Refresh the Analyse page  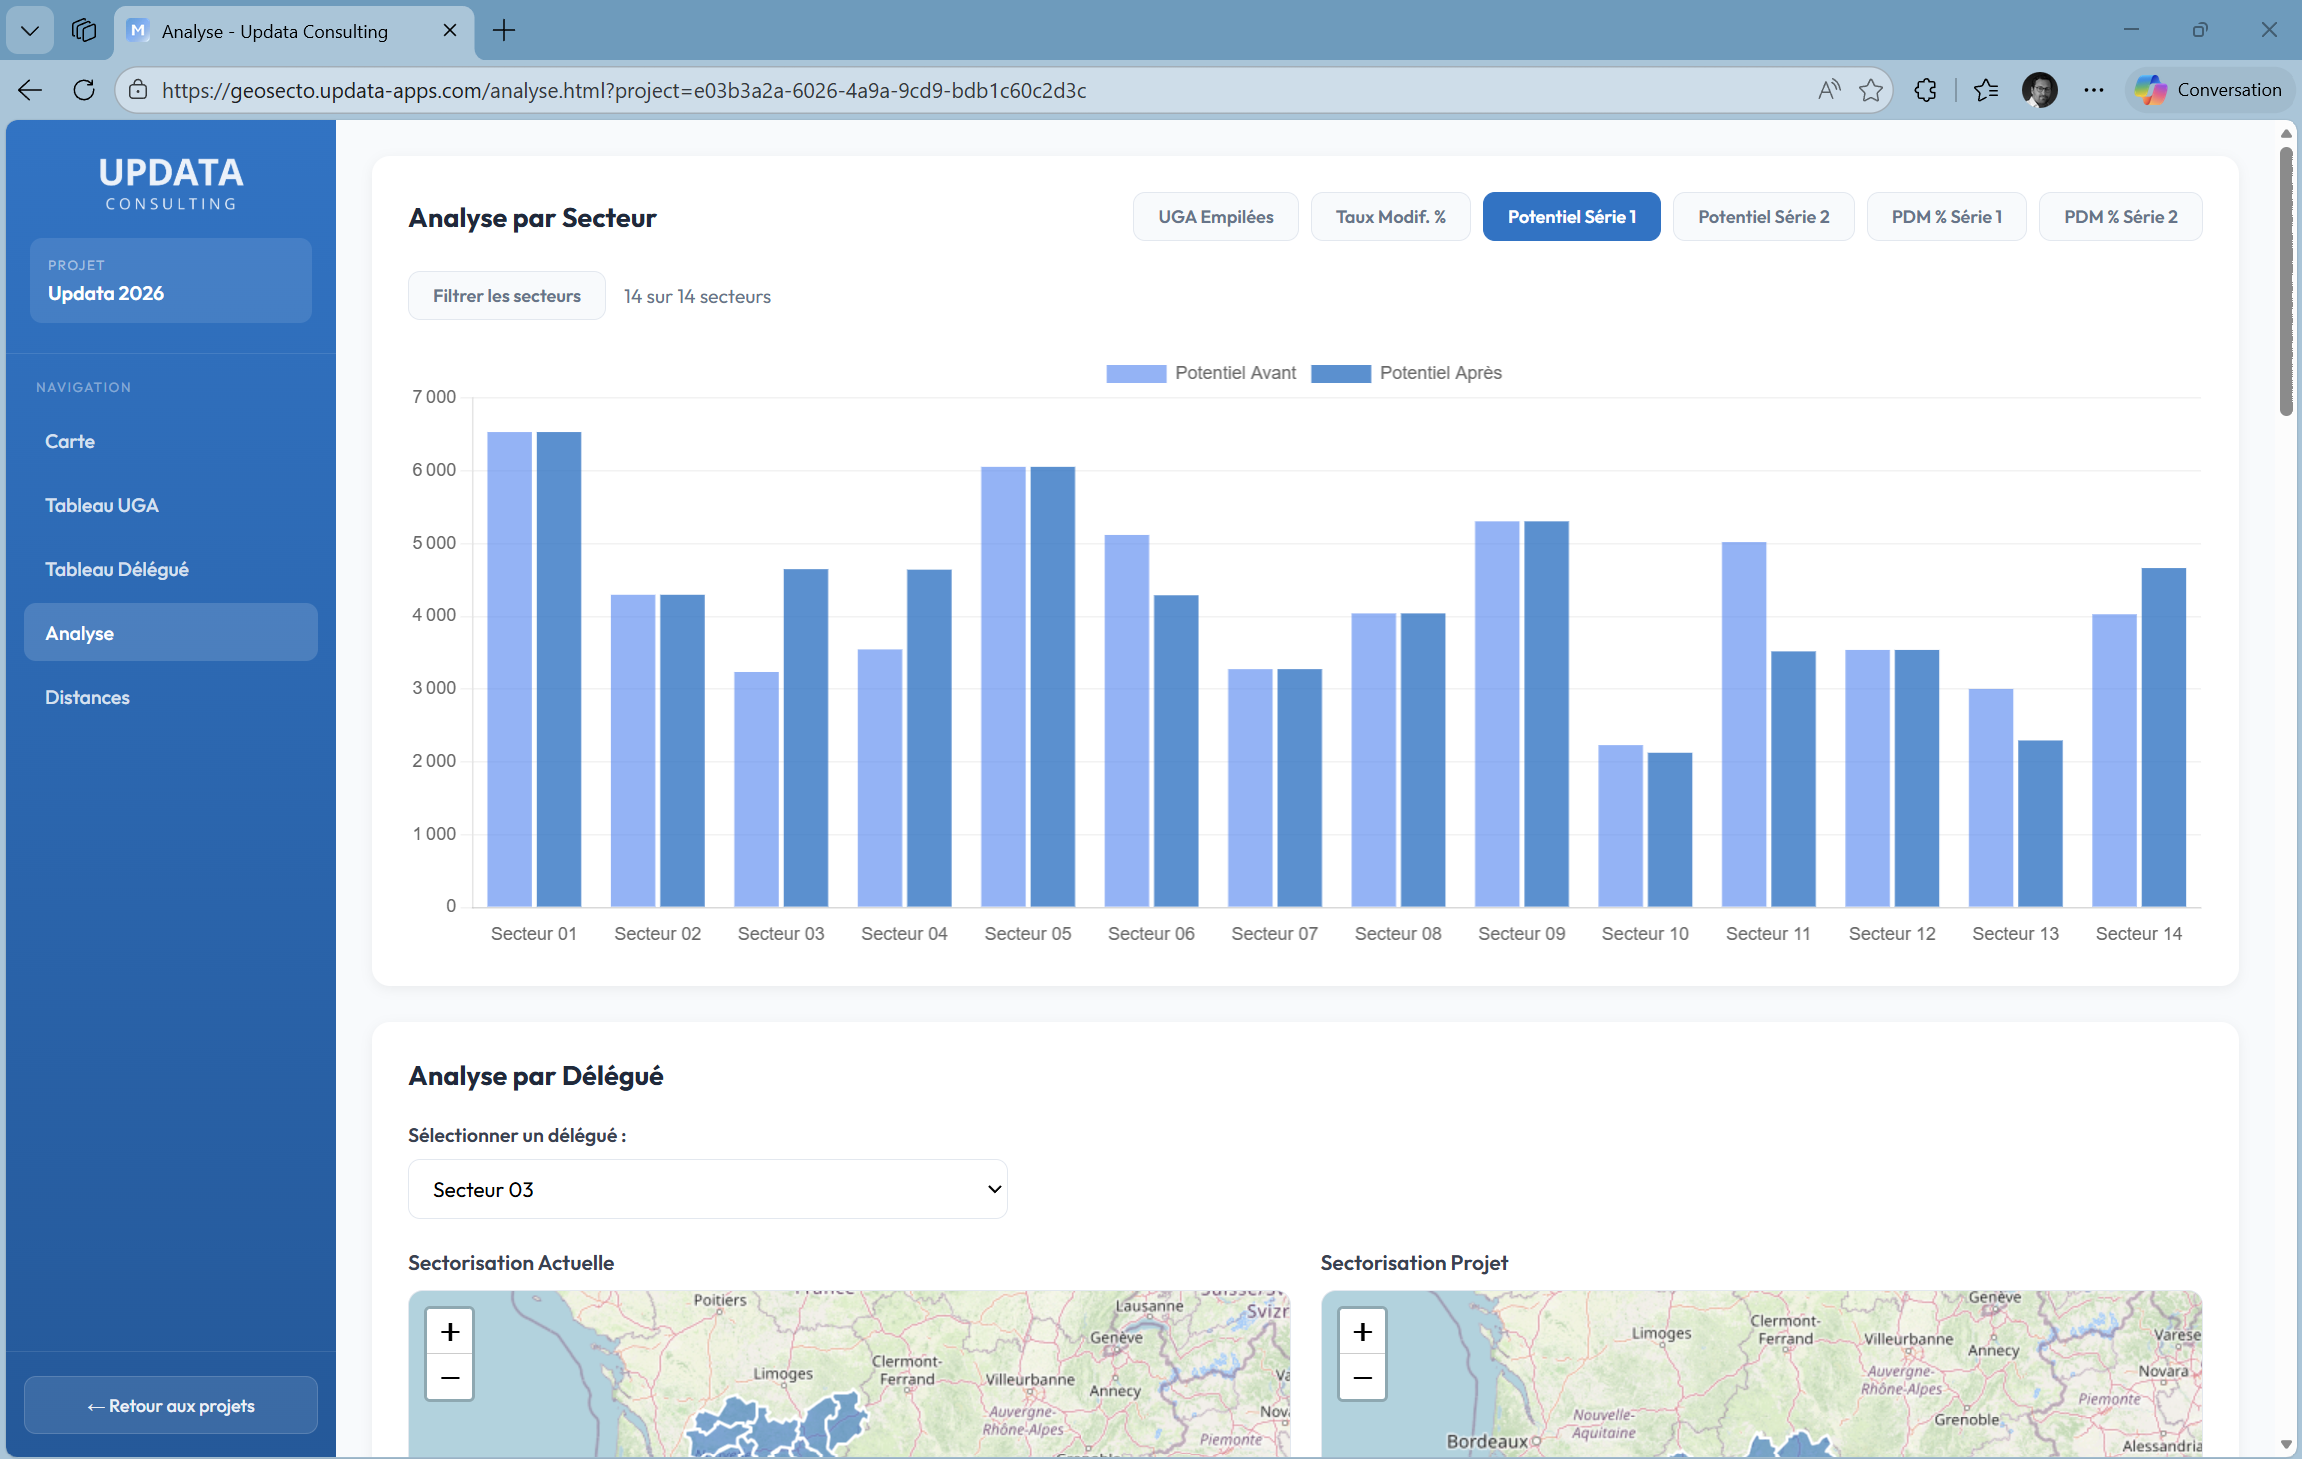point(84,90)
